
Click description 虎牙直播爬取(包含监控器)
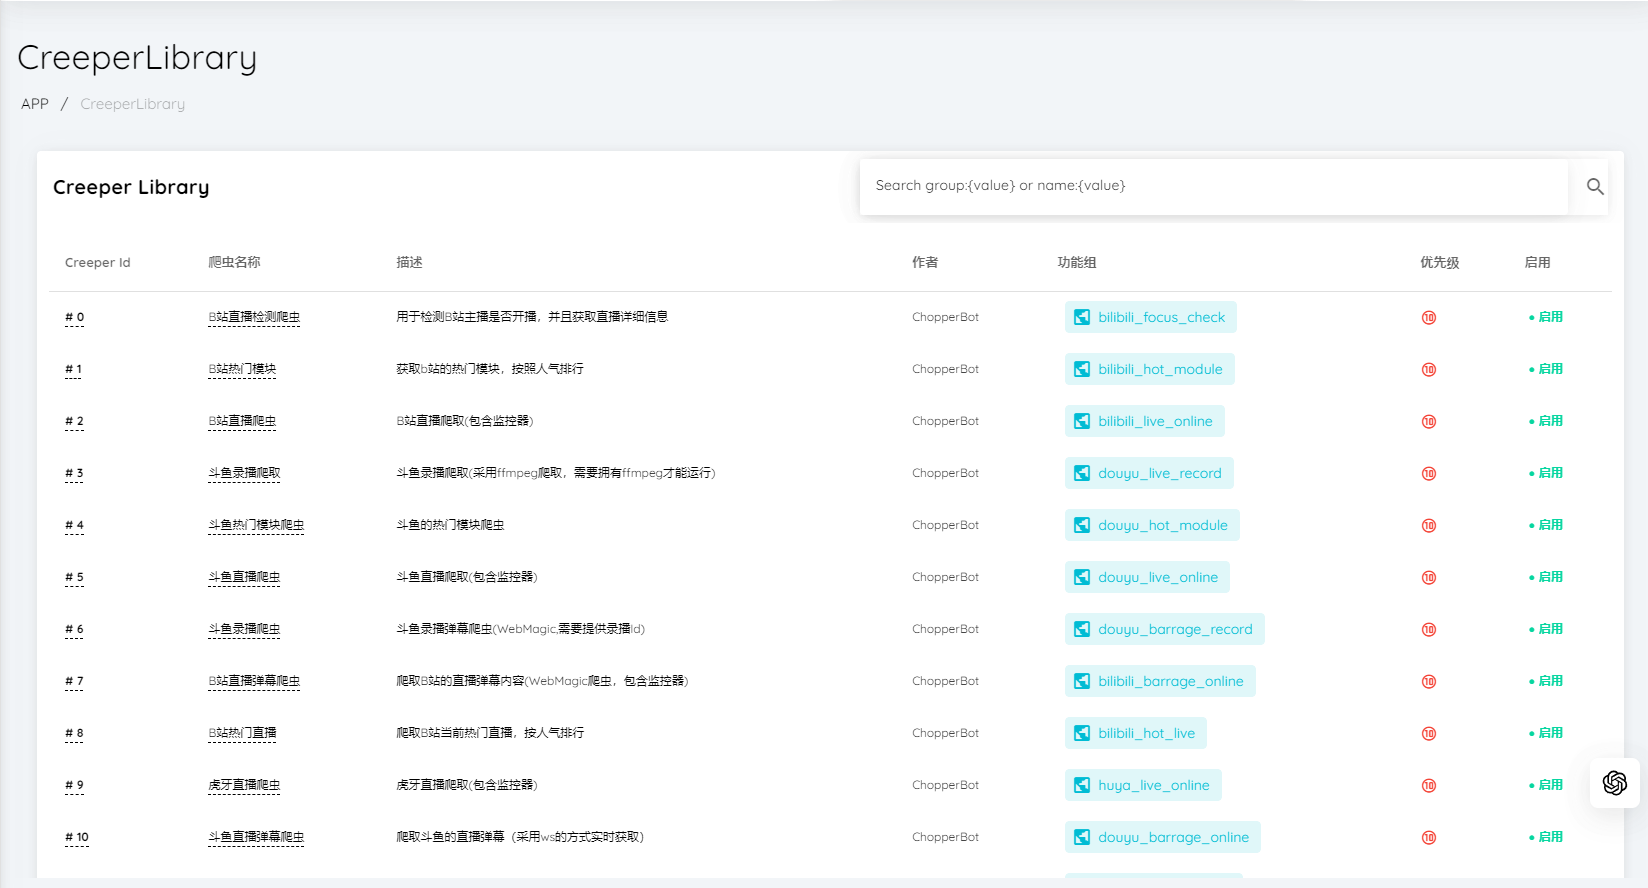pyautogui.click(x=467, y=785)
